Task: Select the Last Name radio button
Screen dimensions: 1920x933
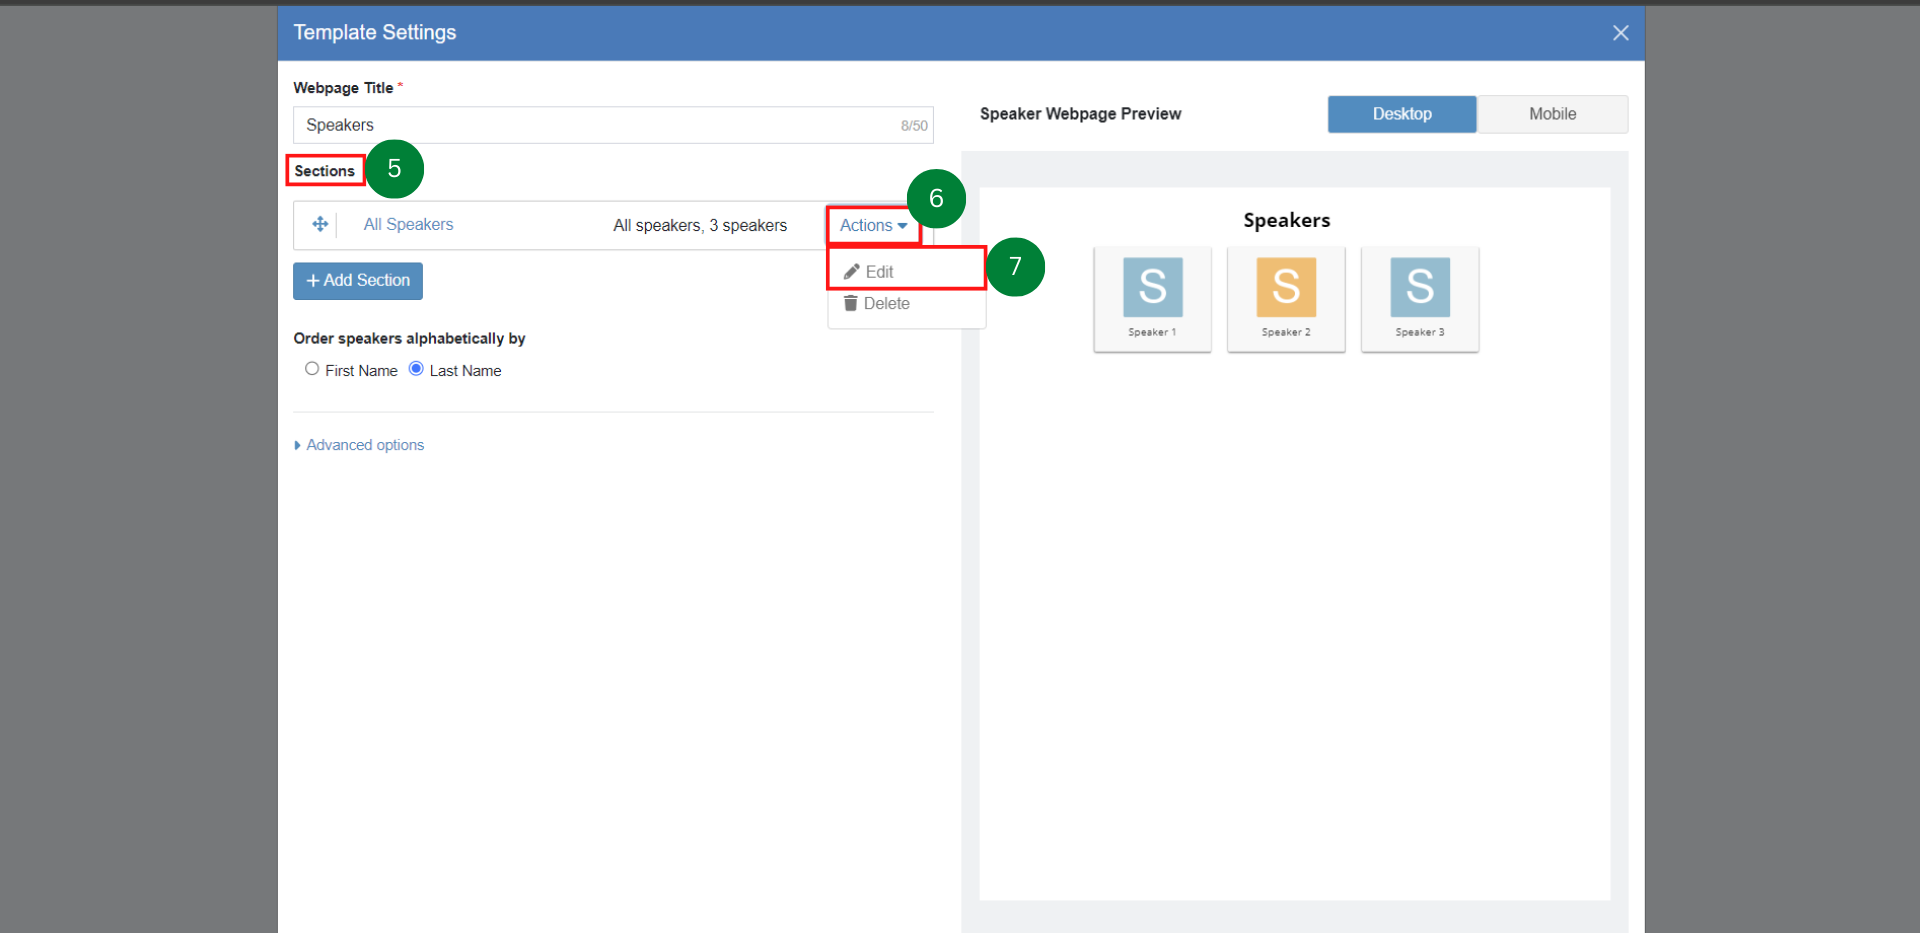Action: point(416,369)
